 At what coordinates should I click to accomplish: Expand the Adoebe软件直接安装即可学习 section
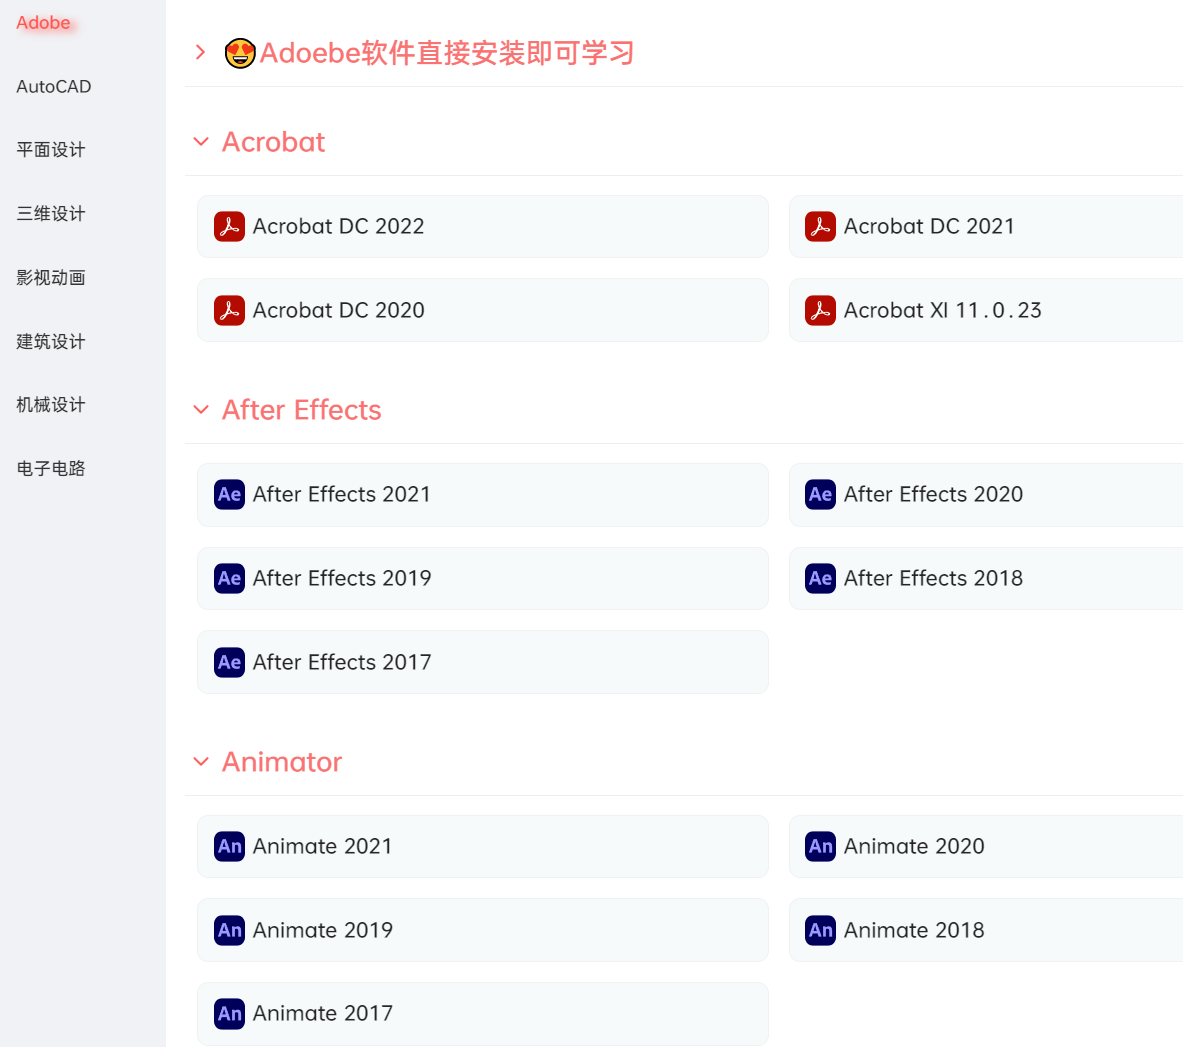(201, 53)
